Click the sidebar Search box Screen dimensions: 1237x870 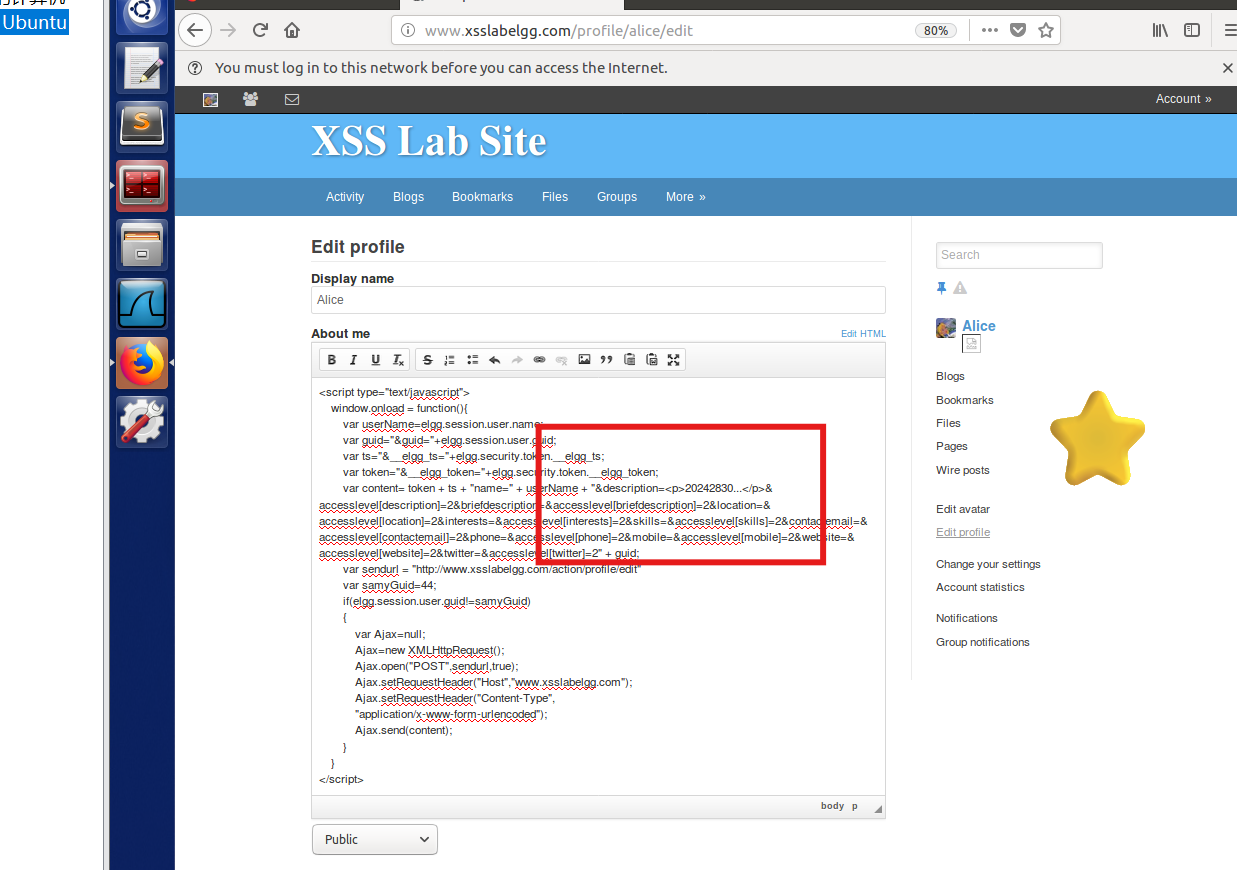click(x=1019, y=255)
